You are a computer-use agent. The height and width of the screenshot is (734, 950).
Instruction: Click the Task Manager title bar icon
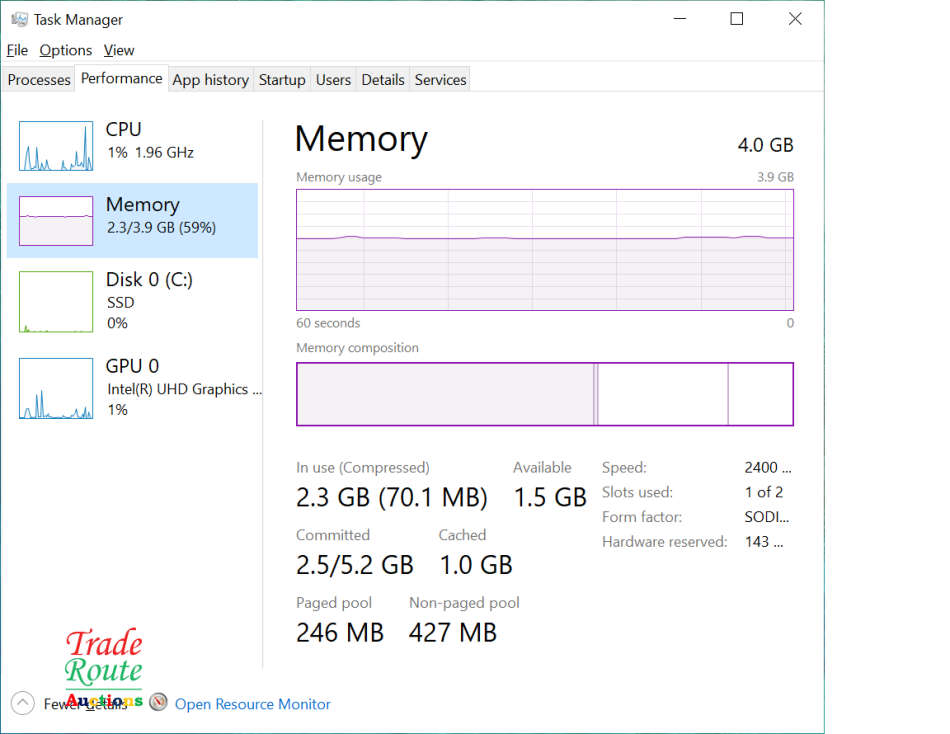click(19, 19)
